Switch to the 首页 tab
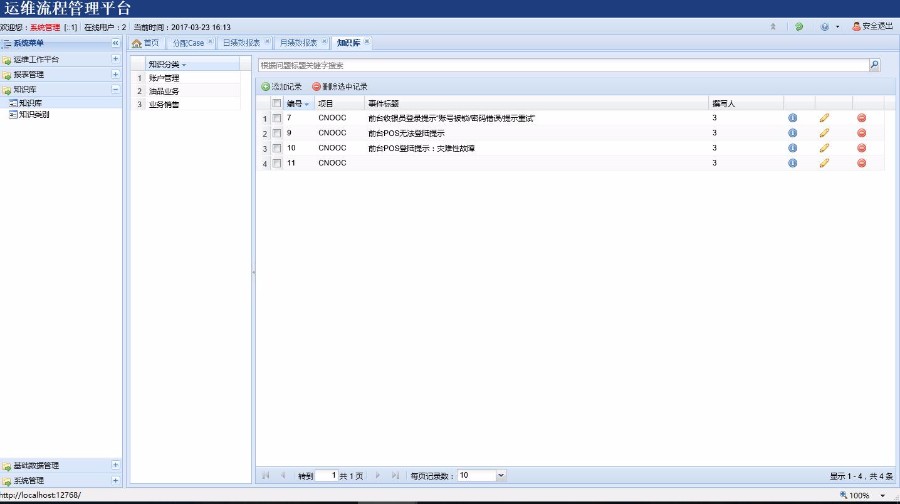The width and height of the screenshot is (900, 504). click(145, 43)
